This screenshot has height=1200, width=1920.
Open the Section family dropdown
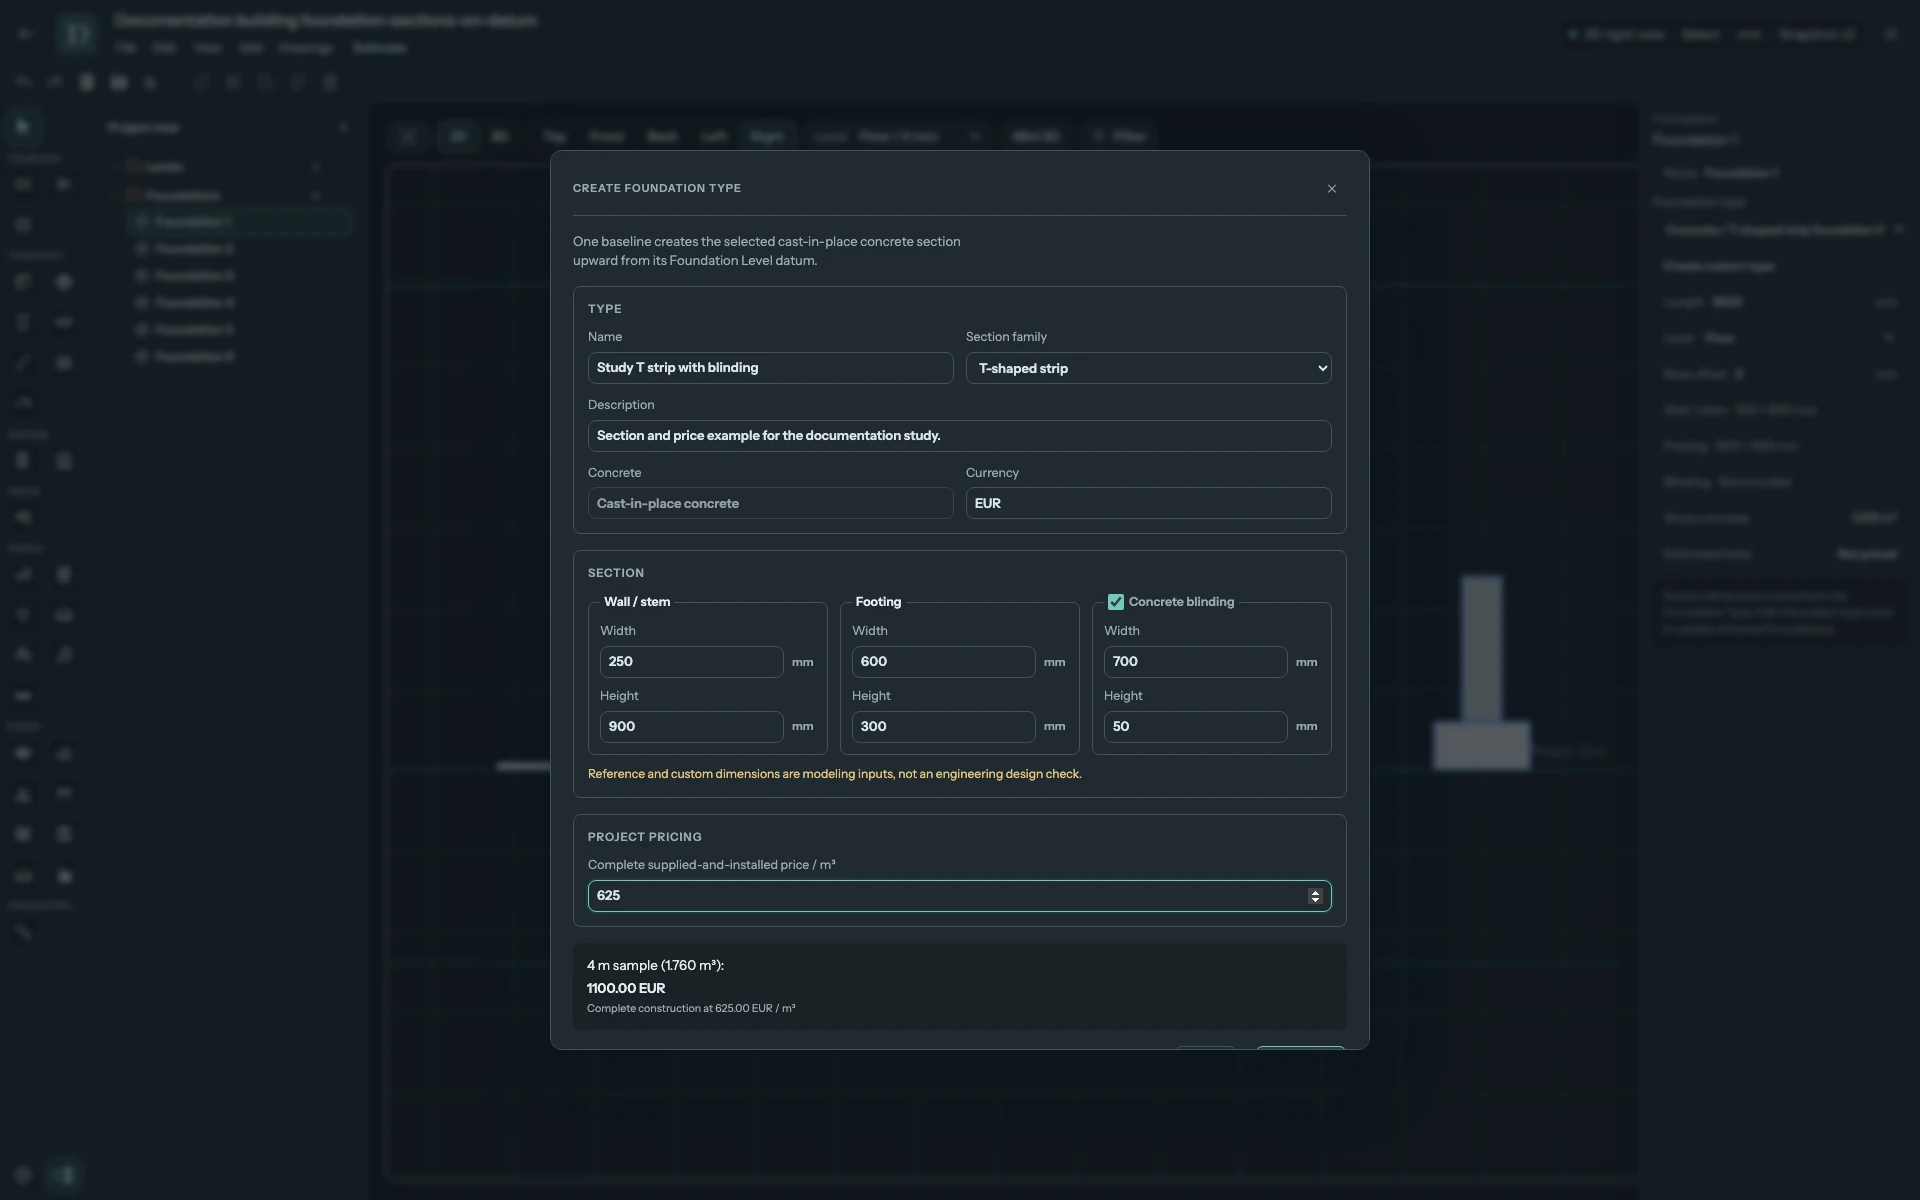(1148, 368)
